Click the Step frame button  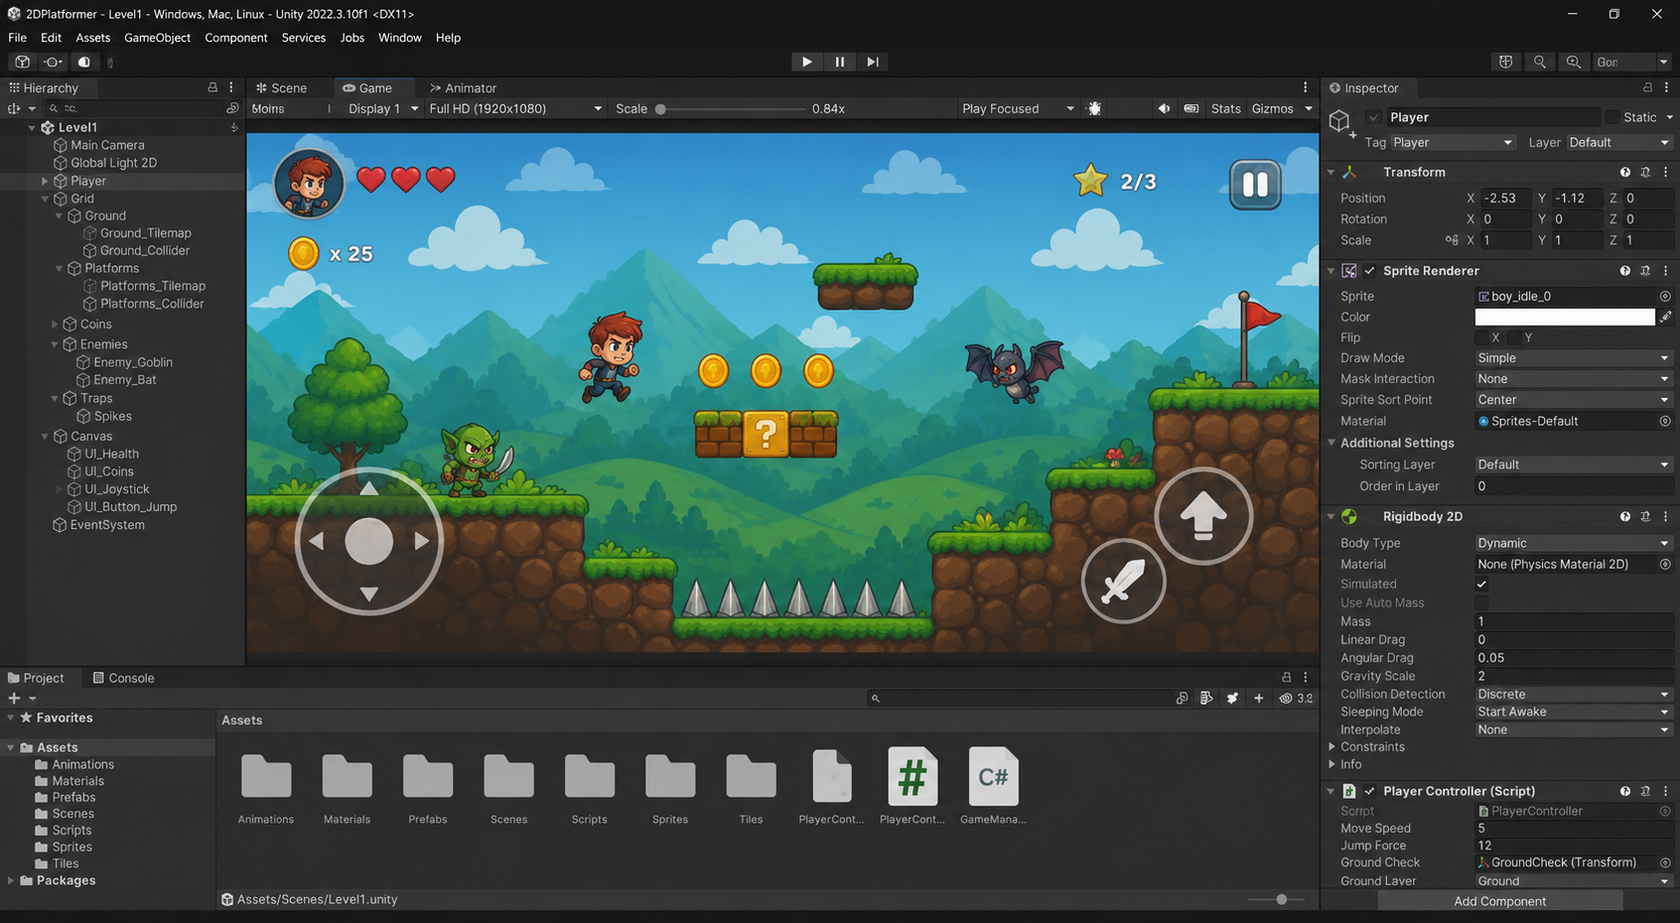click(x=873, y=62)
